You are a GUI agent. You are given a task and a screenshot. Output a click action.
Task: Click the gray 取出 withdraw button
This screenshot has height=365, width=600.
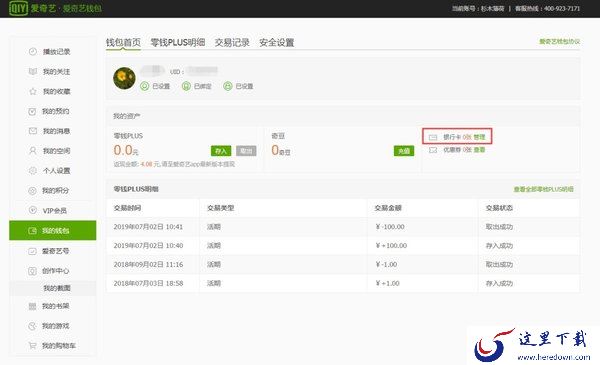(246, 151)
